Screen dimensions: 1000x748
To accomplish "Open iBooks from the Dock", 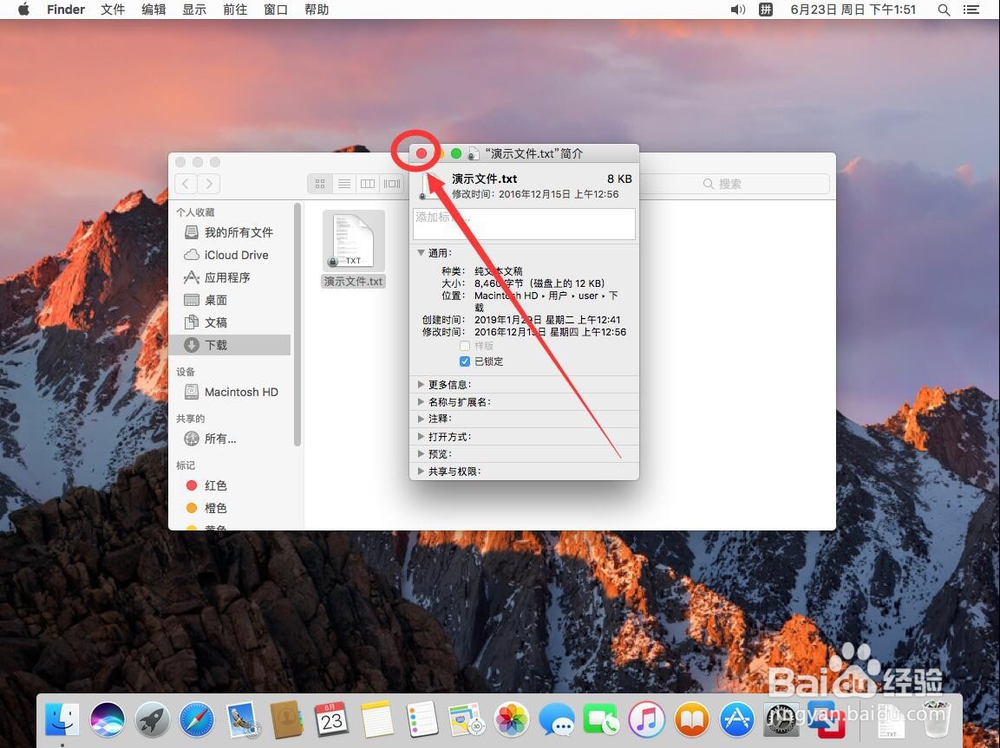I will pyautogui.click(x=691, y=719).
